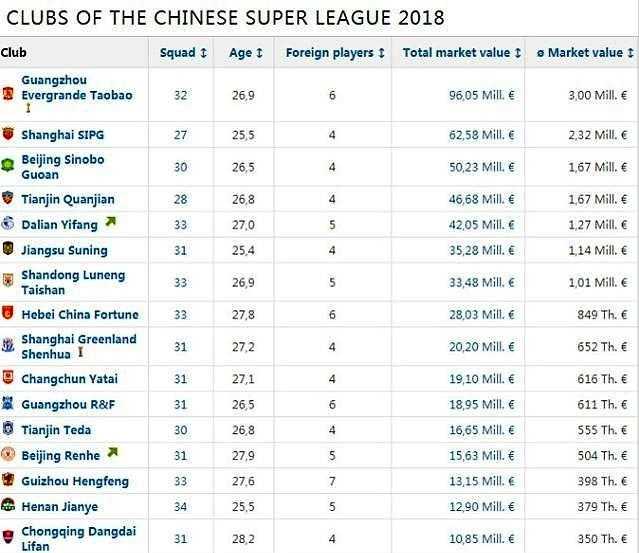Click the Dalian Yifang club crest
The height and width of the screenshot is (553, 639).
point(8,223)
